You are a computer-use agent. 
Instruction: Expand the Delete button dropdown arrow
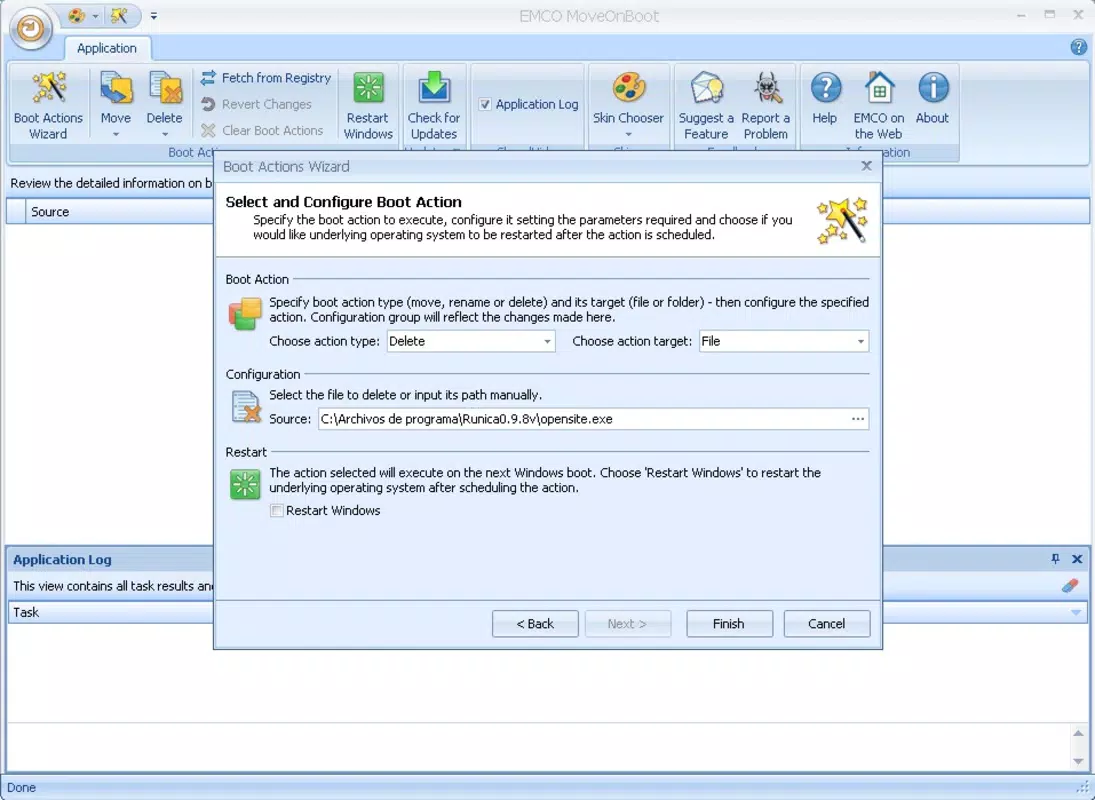click(x=165, y=134)
